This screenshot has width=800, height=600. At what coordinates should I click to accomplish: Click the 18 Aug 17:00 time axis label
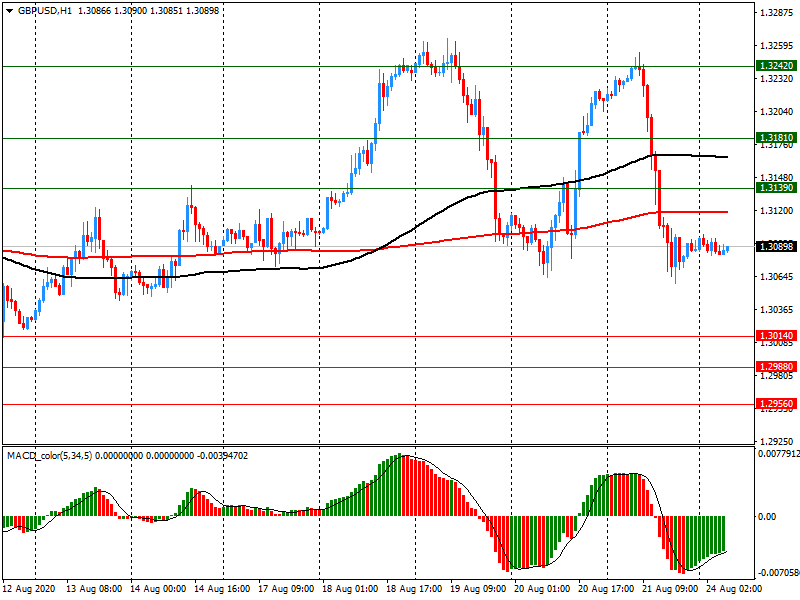(x=414, y=589)
